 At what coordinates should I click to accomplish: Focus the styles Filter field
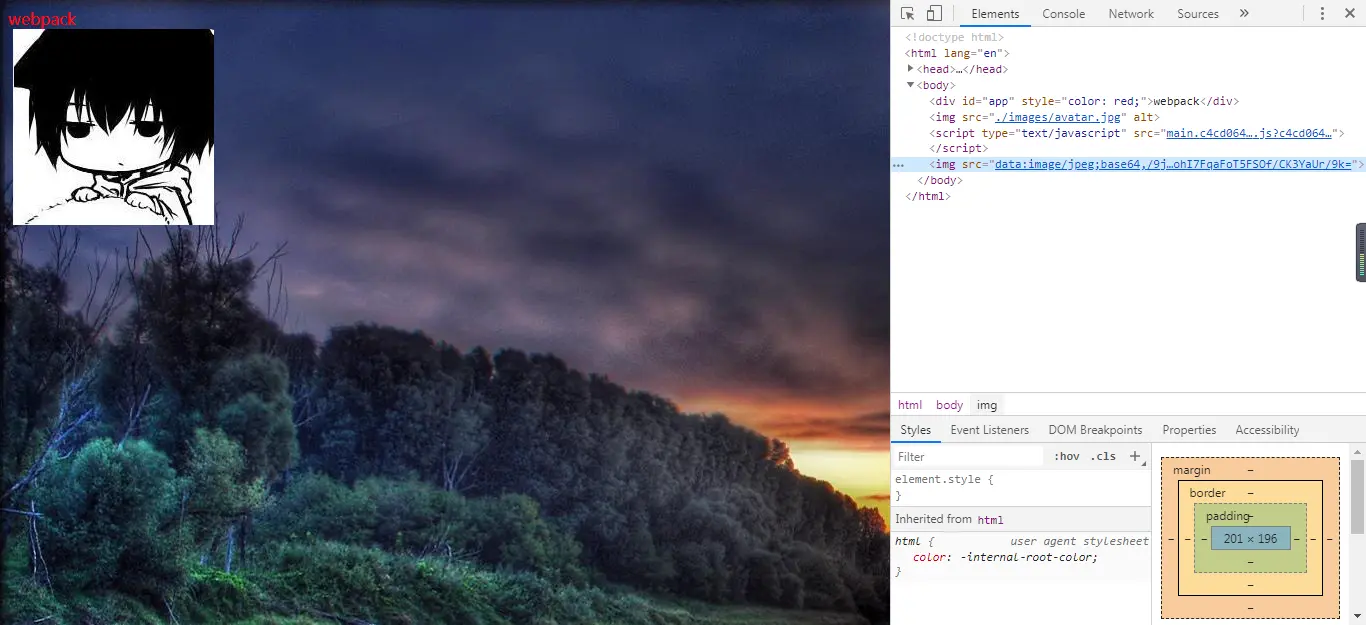tap(968, 457)
